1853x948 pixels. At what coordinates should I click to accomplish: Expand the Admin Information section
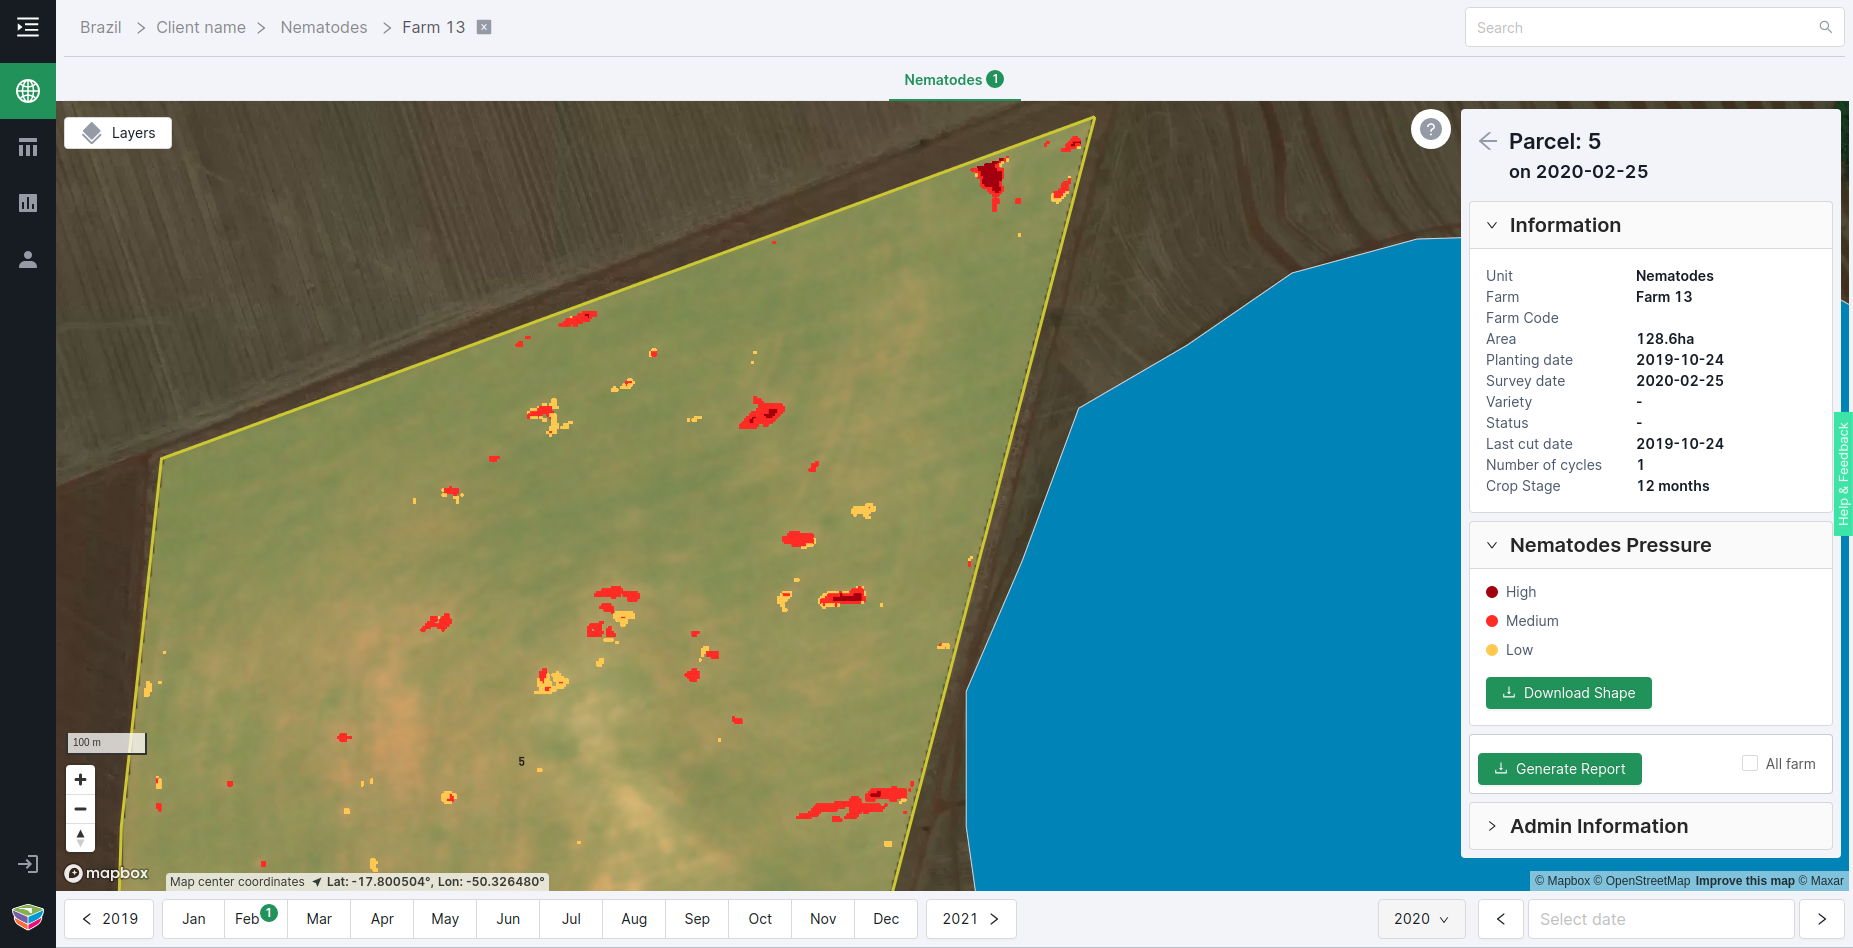[x=1492, y=826]
